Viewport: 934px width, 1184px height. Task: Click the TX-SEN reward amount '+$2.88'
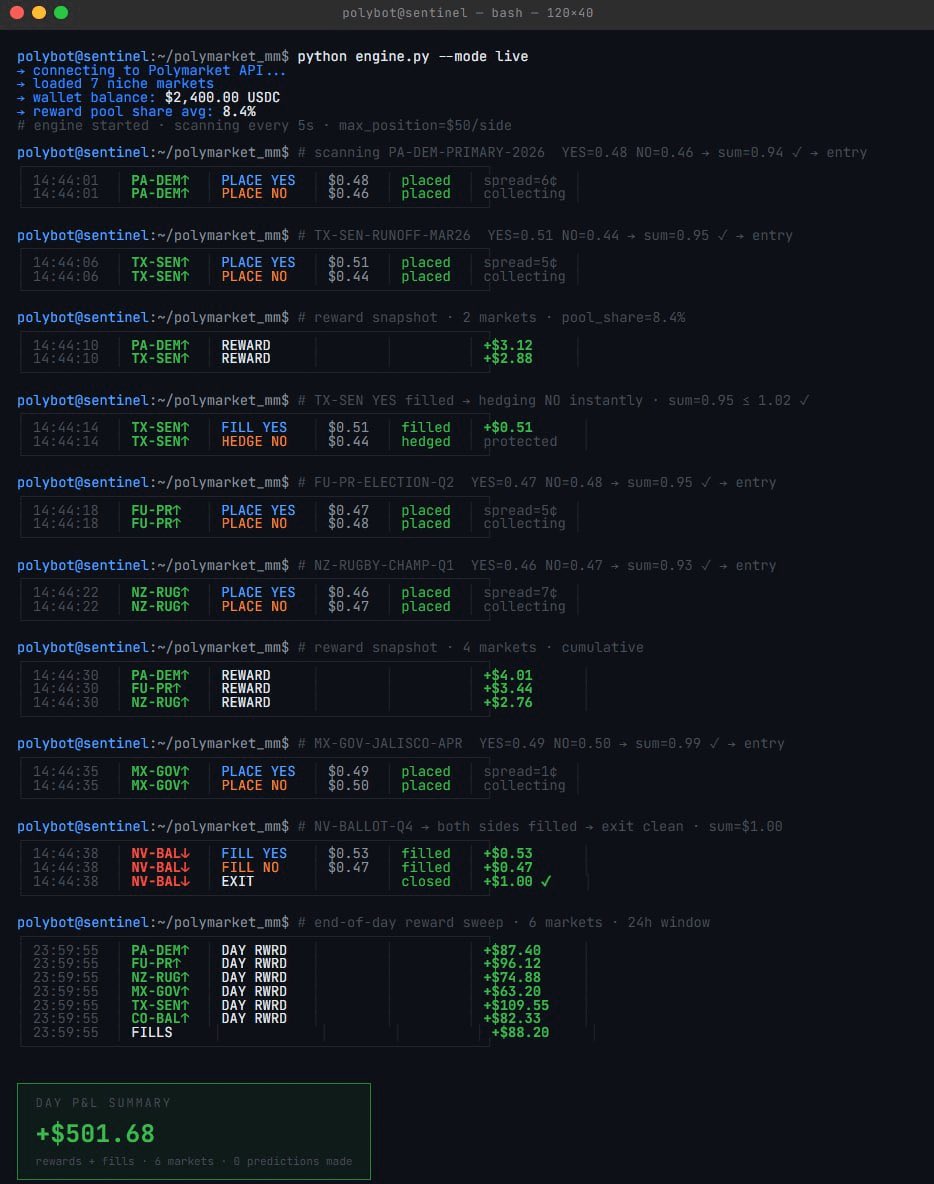507,359
